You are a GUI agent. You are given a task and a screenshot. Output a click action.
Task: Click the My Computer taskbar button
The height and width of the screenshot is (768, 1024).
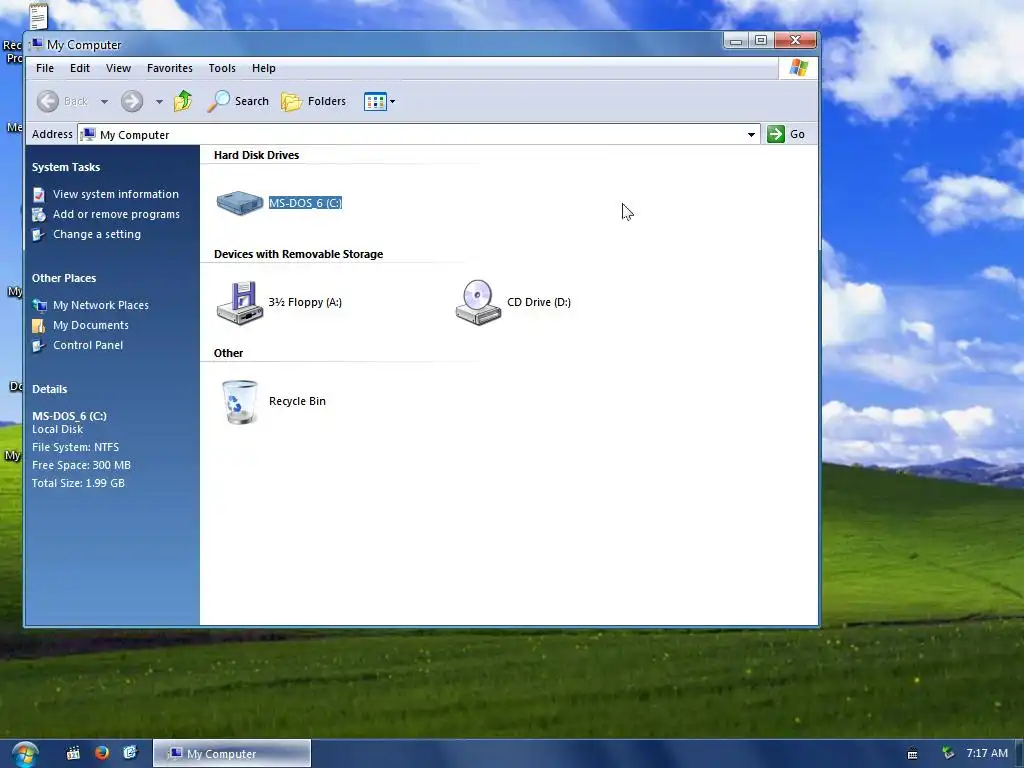232,754
